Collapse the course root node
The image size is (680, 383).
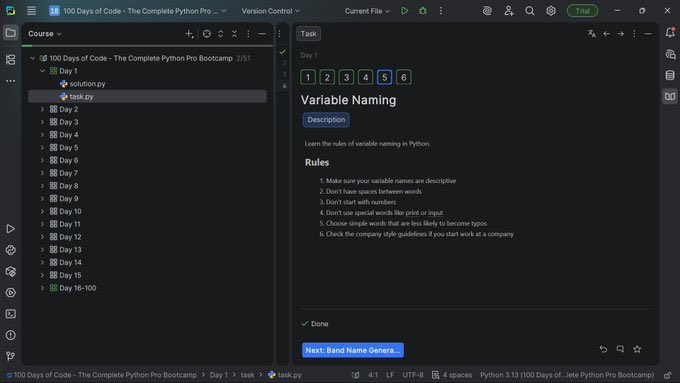point(33,58)
